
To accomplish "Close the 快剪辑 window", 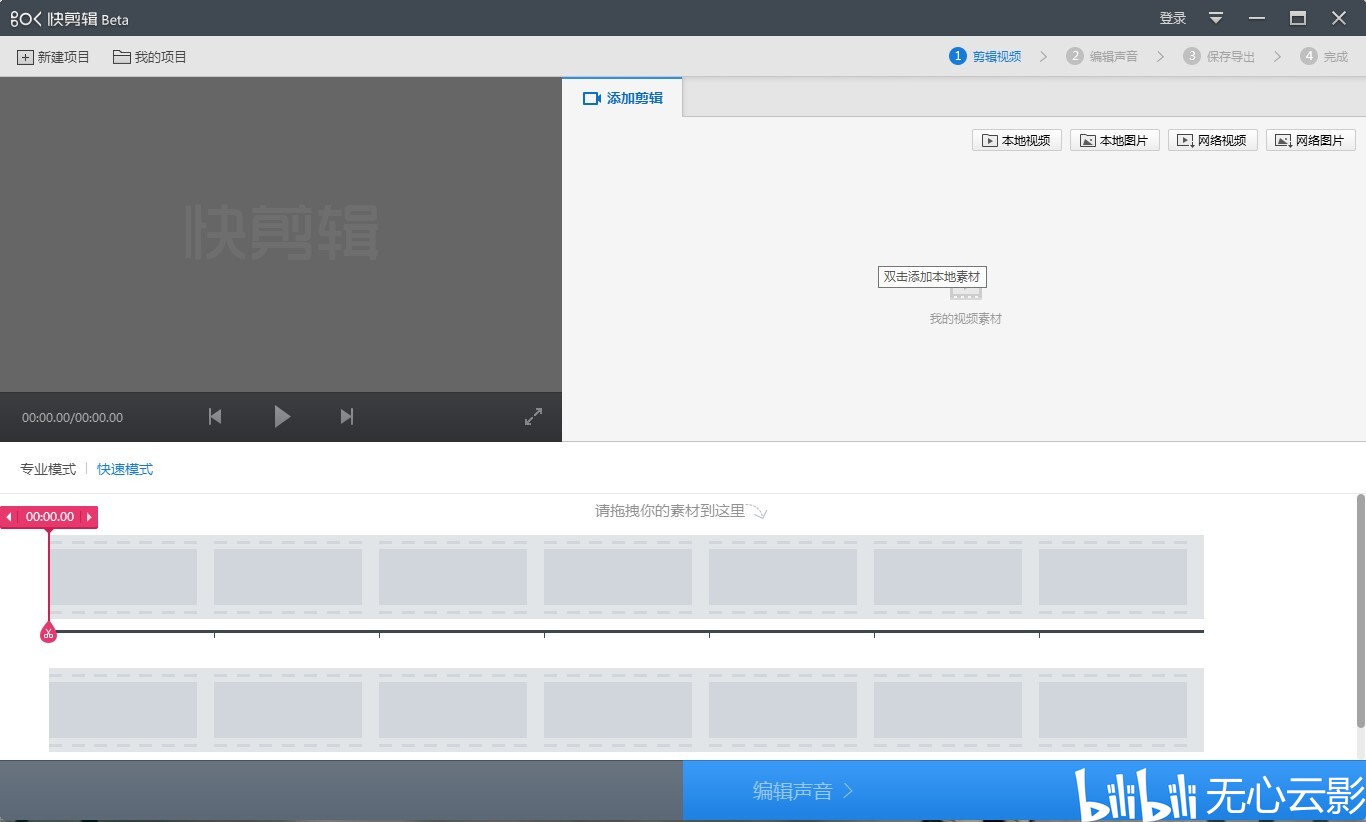I will pos(1339,18).
